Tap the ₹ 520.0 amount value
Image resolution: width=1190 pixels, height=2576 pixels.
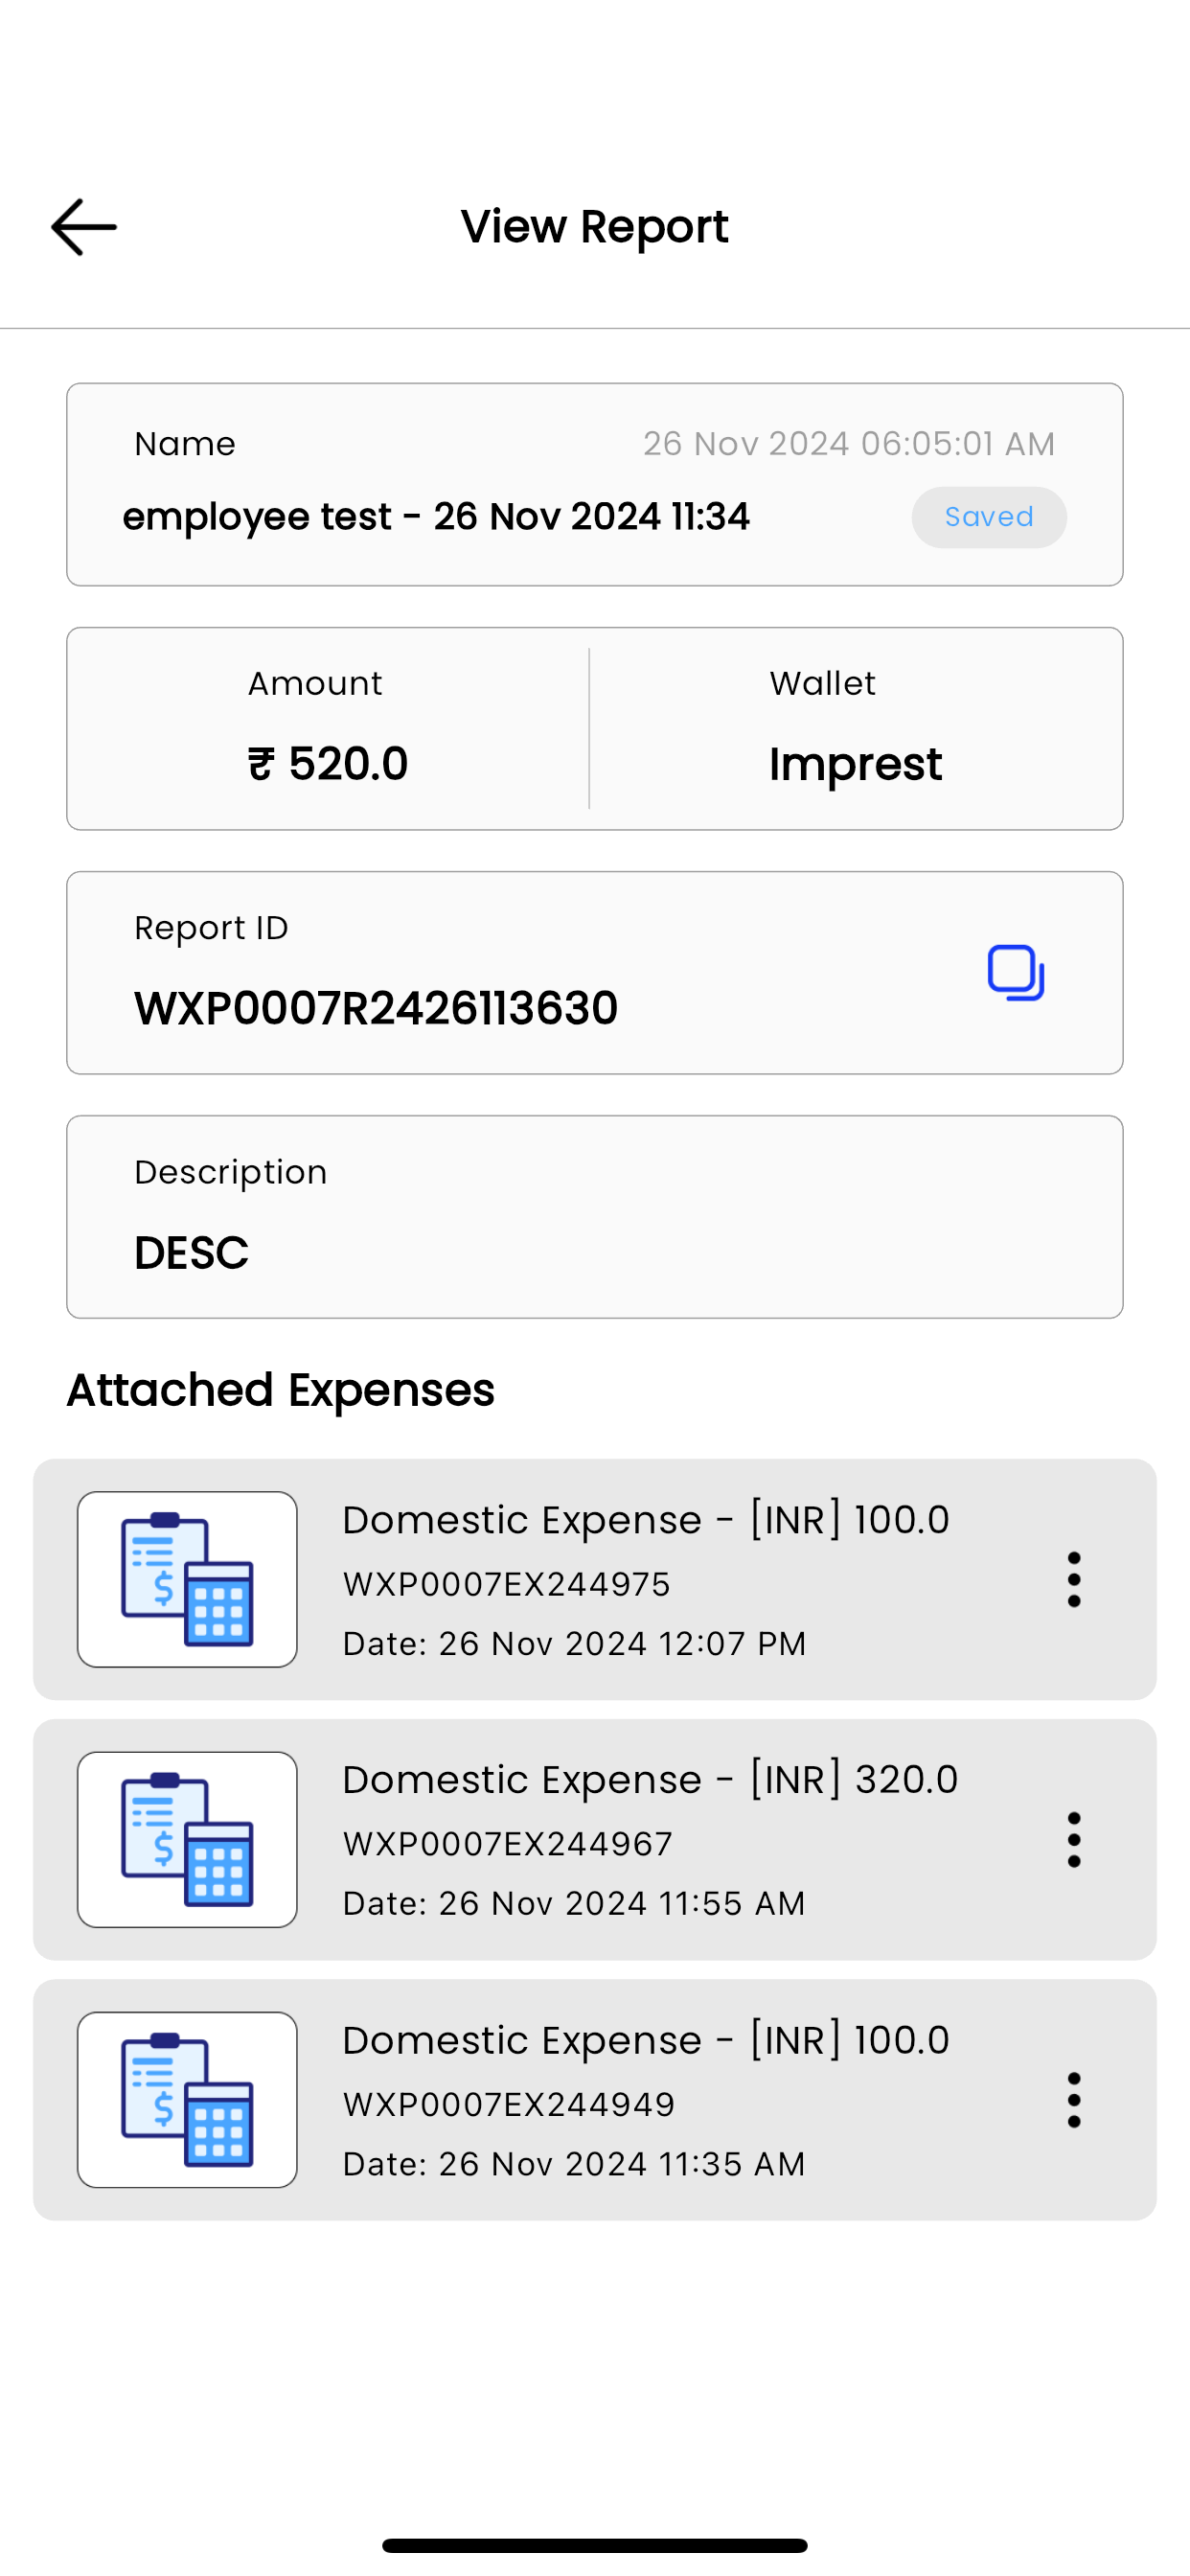[x=328, y=764]
